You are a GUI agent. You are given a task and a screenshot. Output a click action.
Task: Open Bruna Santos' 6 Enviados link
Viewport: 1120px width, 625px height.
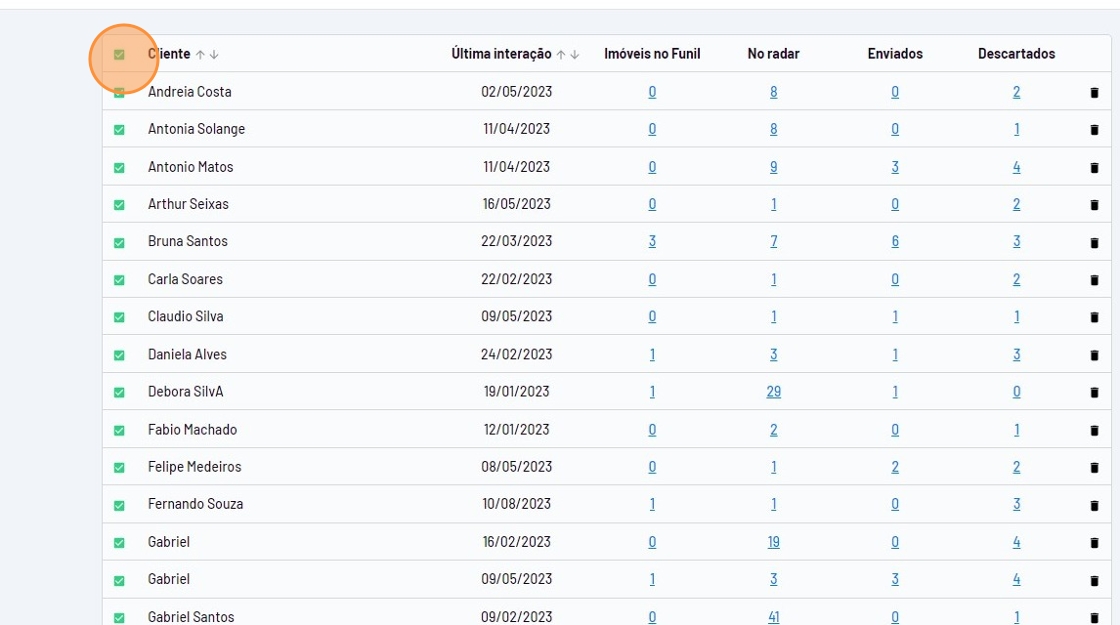894,242
